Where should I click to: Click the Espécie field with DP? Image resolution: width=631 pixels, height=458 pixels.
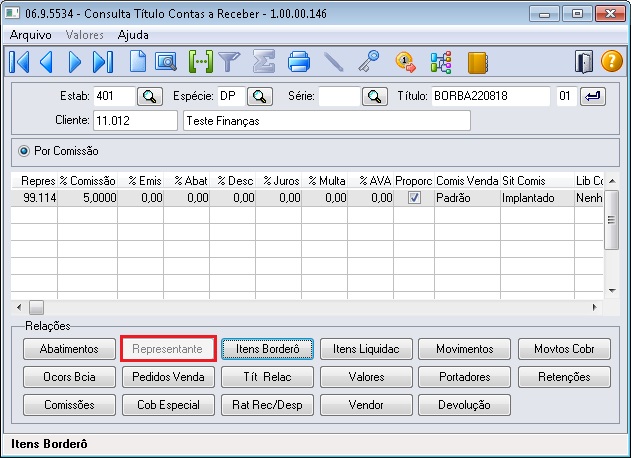click(231, 97)
